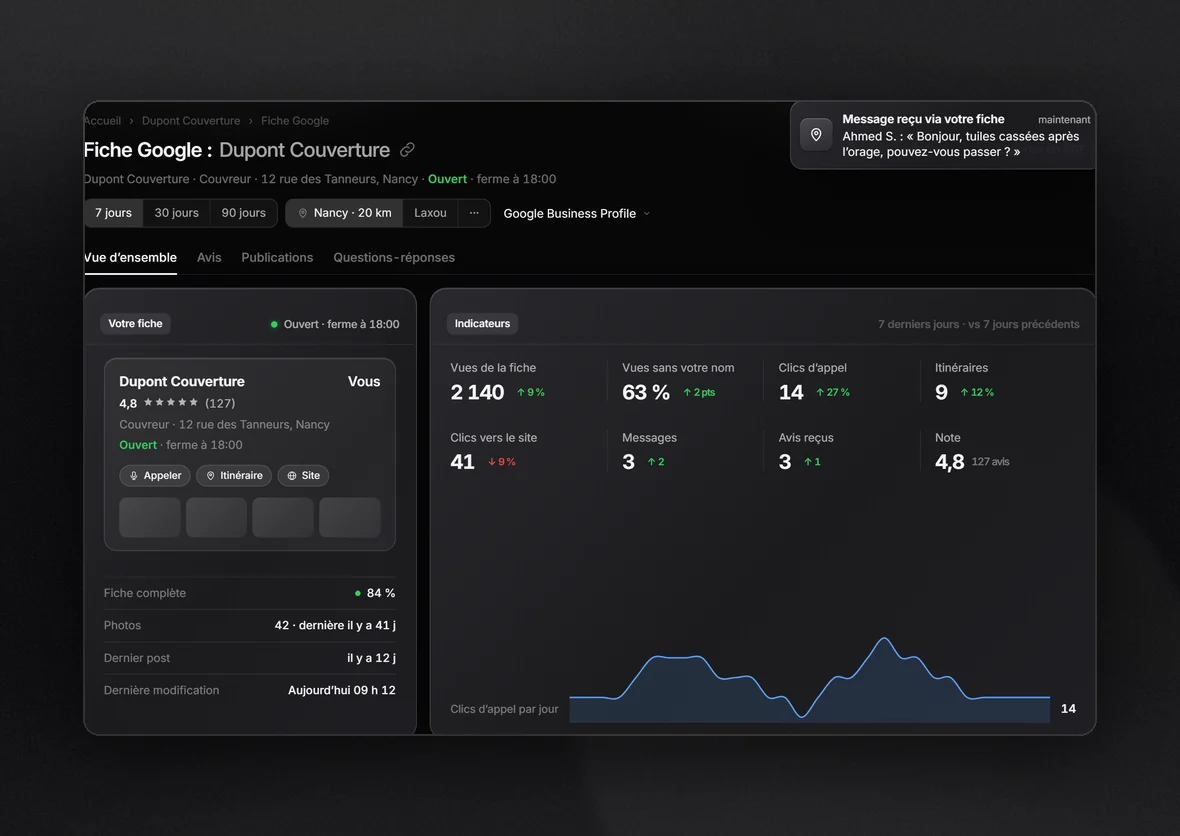This screenshot has width=1180, height=836.
Task: Open the map pin icon in message notification
Action: [x=816, y=135]
